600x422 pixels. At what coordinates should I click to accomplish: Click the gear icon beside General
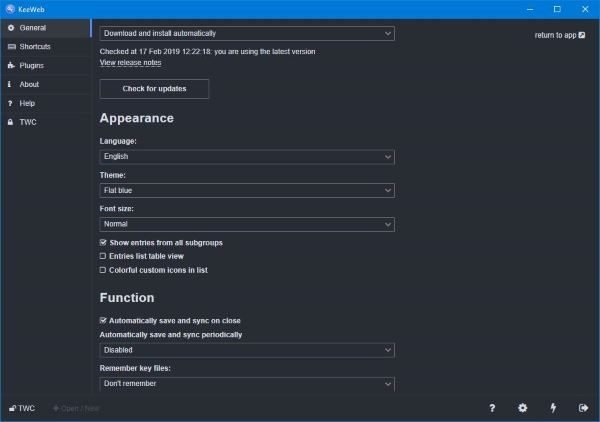click(11, 28)
